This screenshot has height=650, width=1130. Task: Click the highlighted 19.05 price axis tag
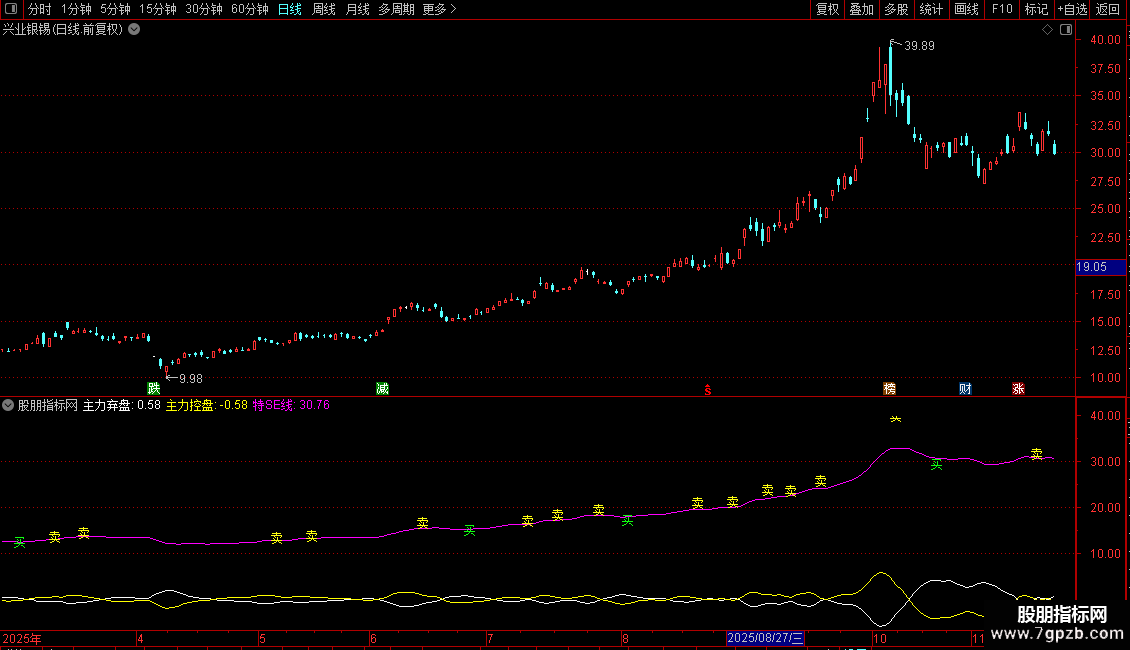click(1100, 267)
